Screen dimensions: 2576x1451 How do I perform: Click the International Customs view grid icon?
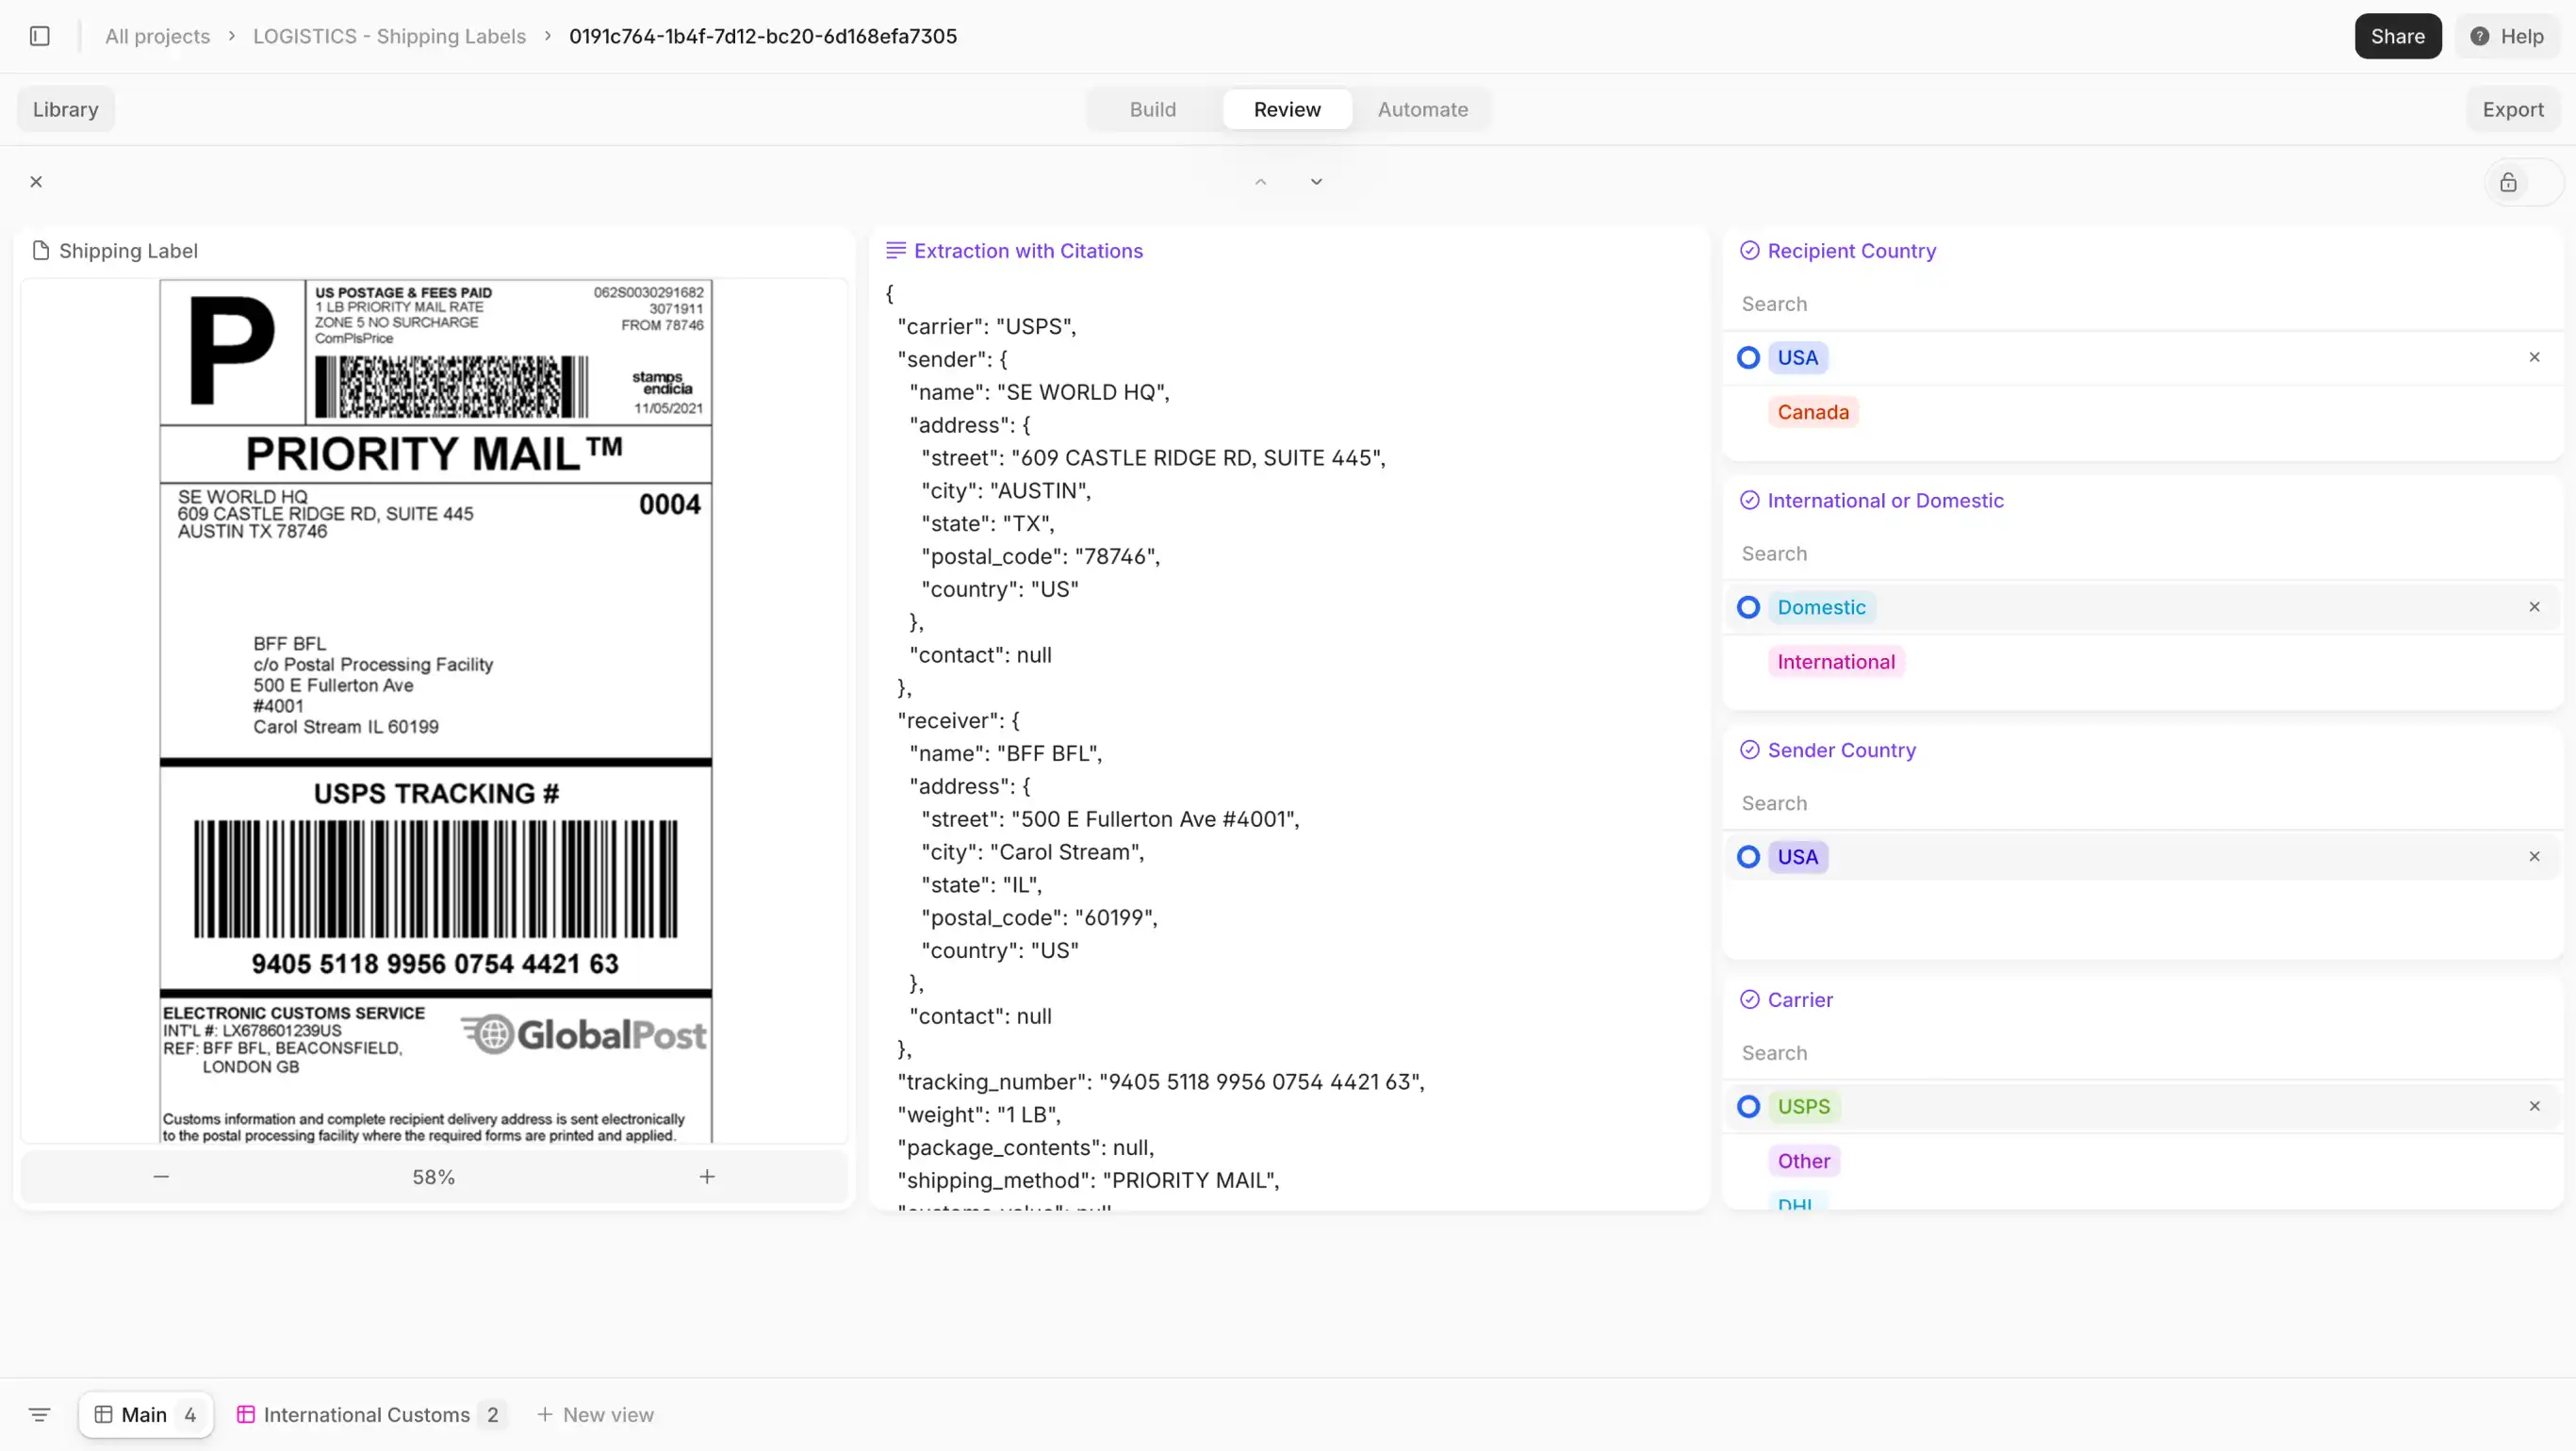245,1415
